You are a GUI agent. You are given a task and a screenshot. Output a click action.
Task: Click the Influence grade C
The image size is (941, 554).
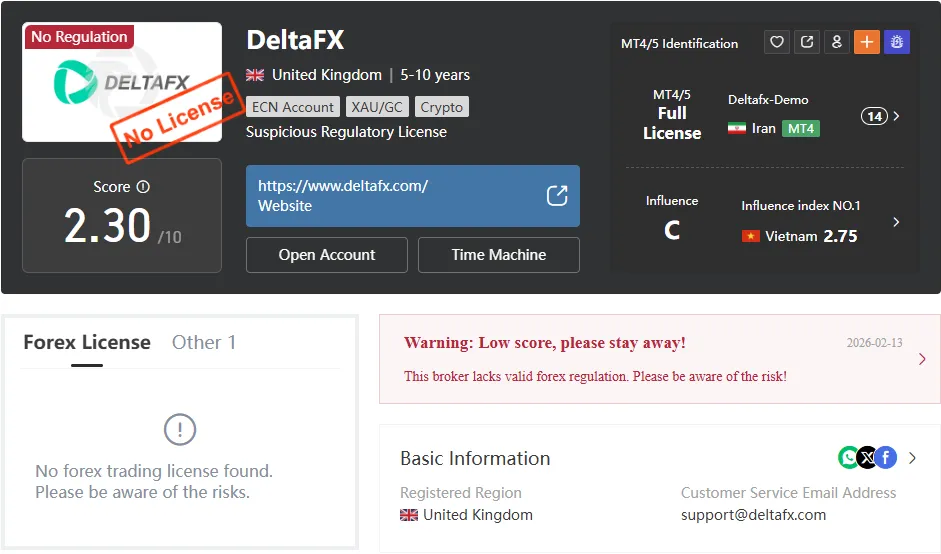[x=672, y=230]
